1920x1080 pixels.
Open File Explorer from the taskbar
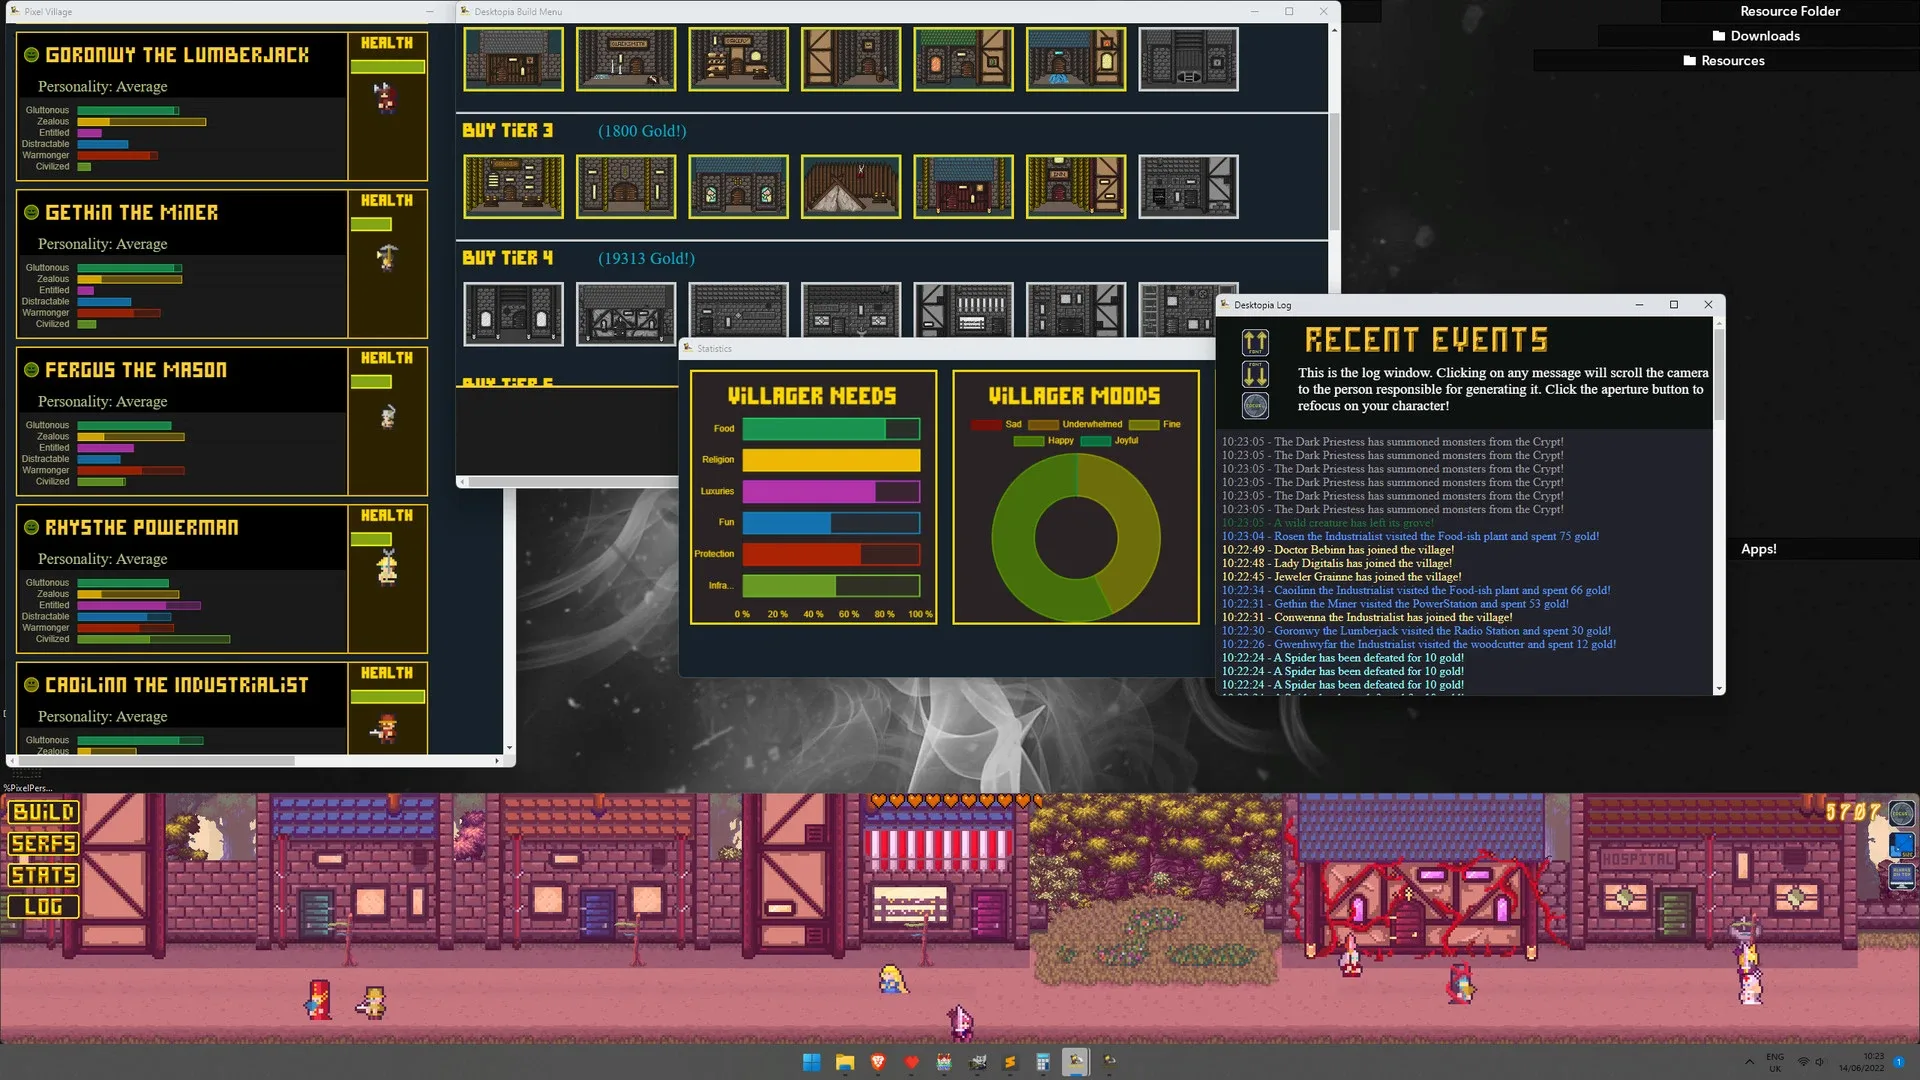pyautogui.click(x=845, y=1062)
